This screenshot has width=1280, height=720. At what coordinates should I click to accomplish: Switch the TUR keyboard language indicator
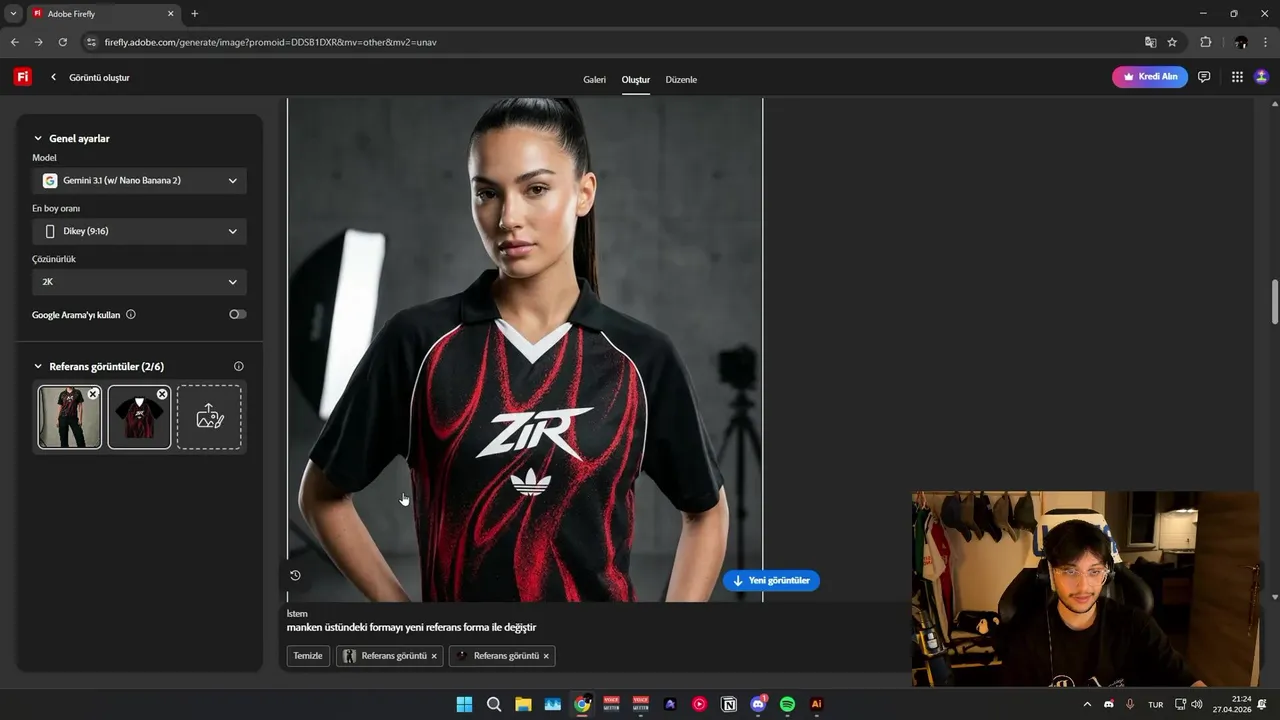point(1155,704)
